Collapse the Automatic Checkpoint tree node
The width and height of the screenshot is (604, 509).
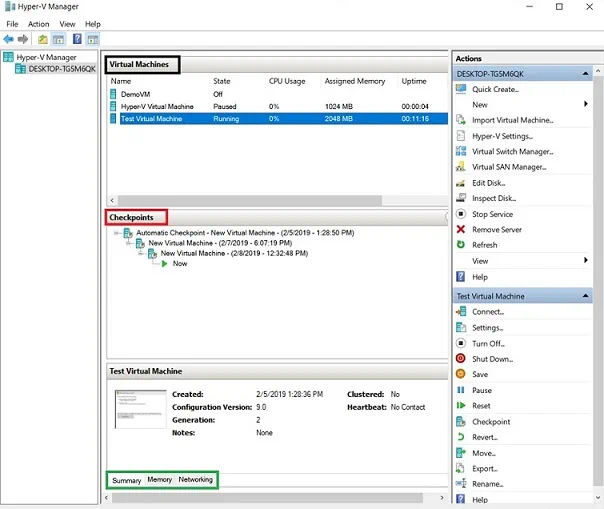click(x=118, y=233)
